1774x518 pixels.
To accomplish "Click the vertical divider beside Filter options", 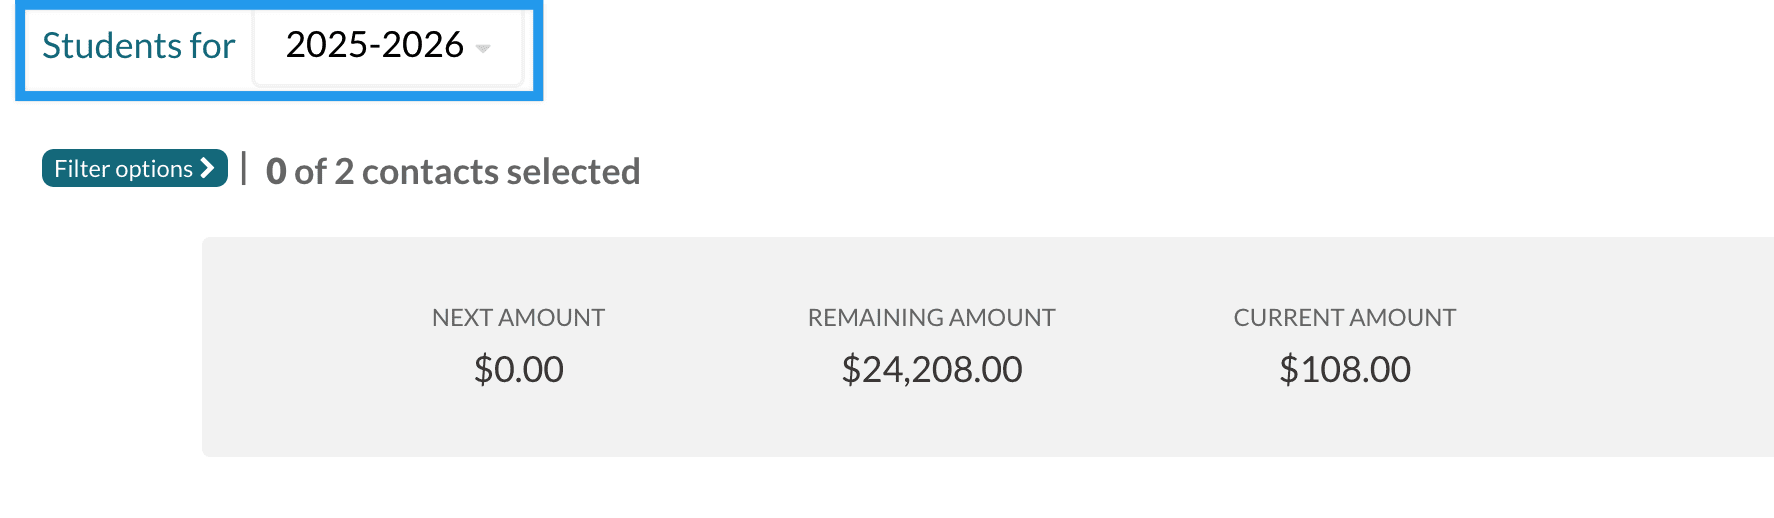I will coord(244,169).
